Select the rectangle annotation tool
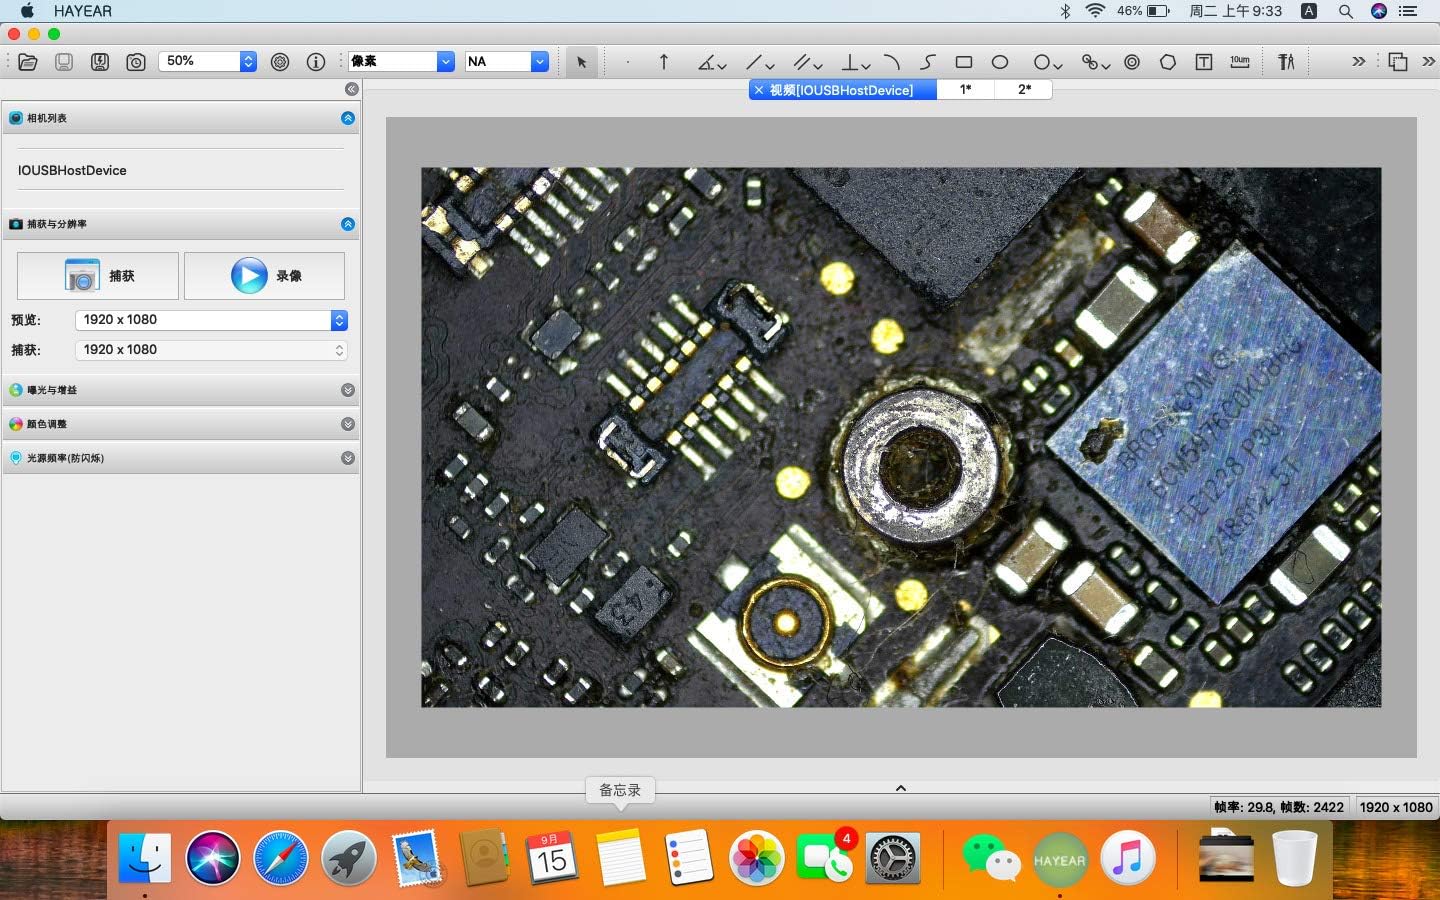1440x900 pixels. [x=963, y=61]
